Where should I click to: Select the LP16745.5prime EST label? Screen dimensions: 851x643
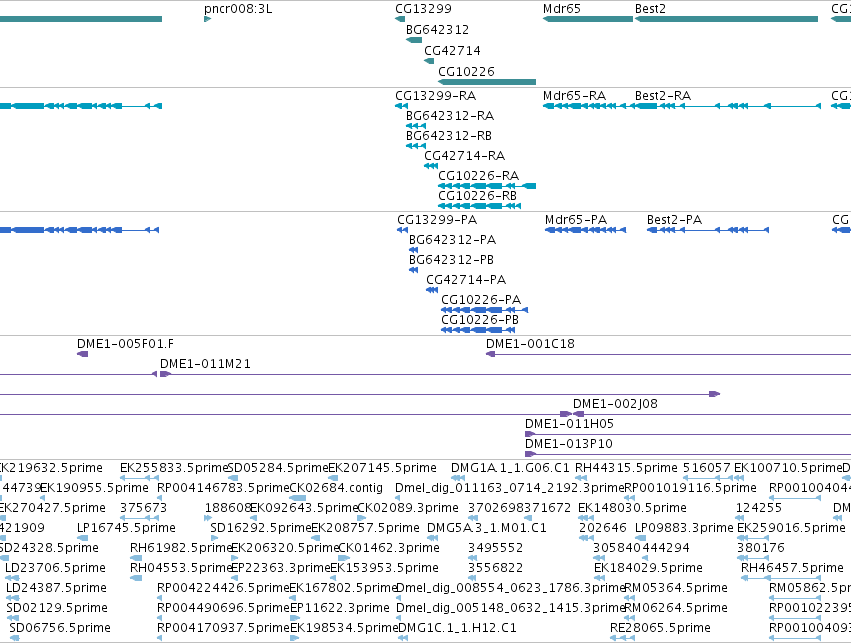(x=126, y=529)
